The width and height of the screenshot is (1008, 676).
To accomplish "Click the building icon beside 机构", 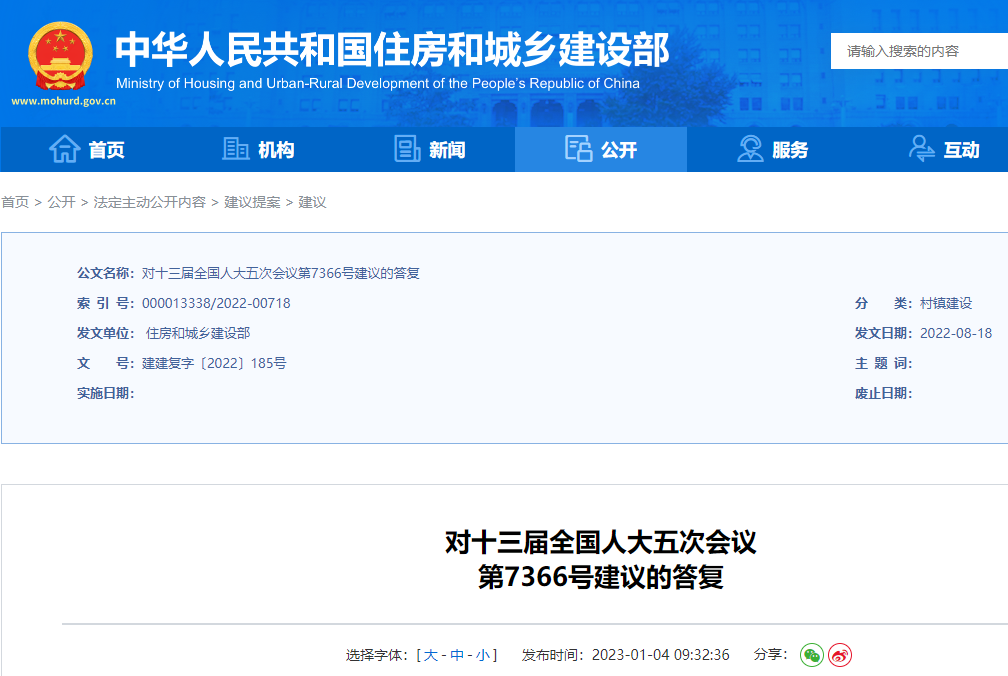I will (235, 147).
